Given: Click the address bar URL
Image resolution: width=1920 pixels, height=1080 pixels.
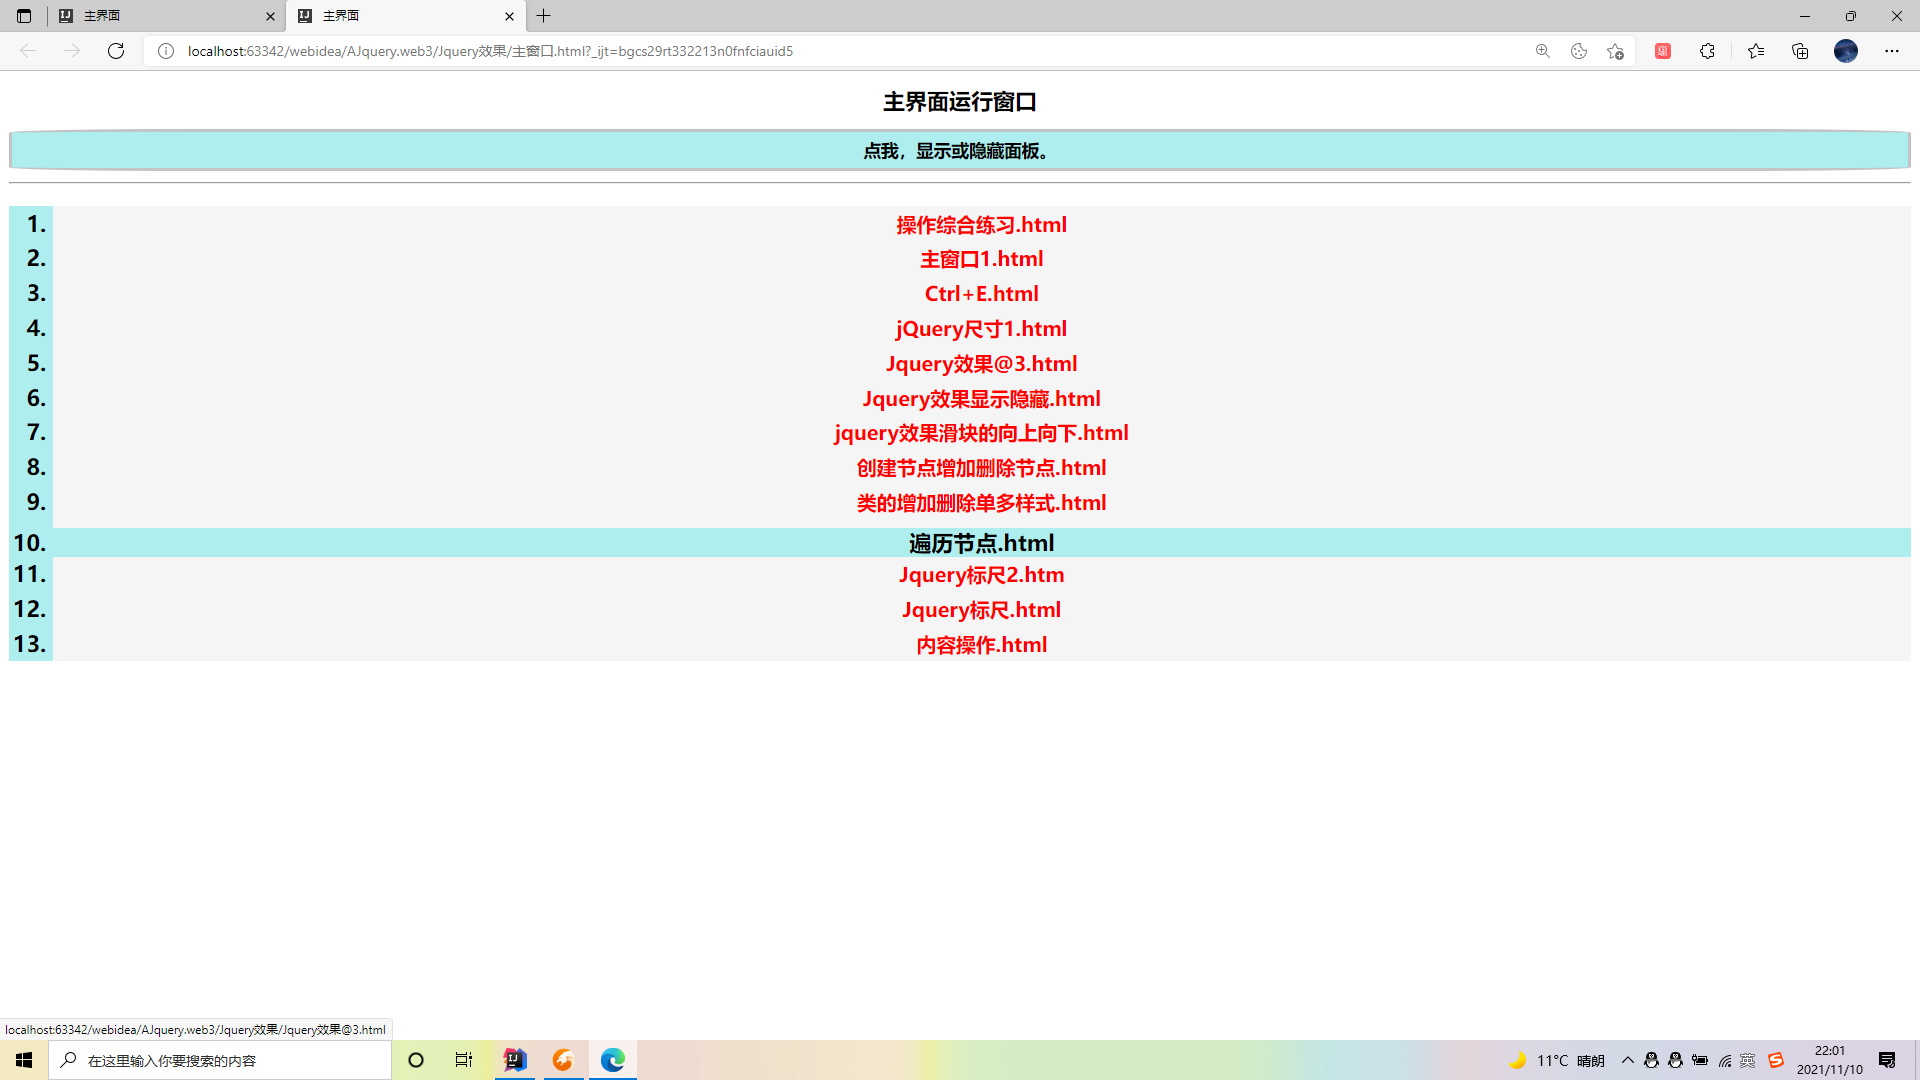Looking at the screenshot, I should (x=490, y=51).
